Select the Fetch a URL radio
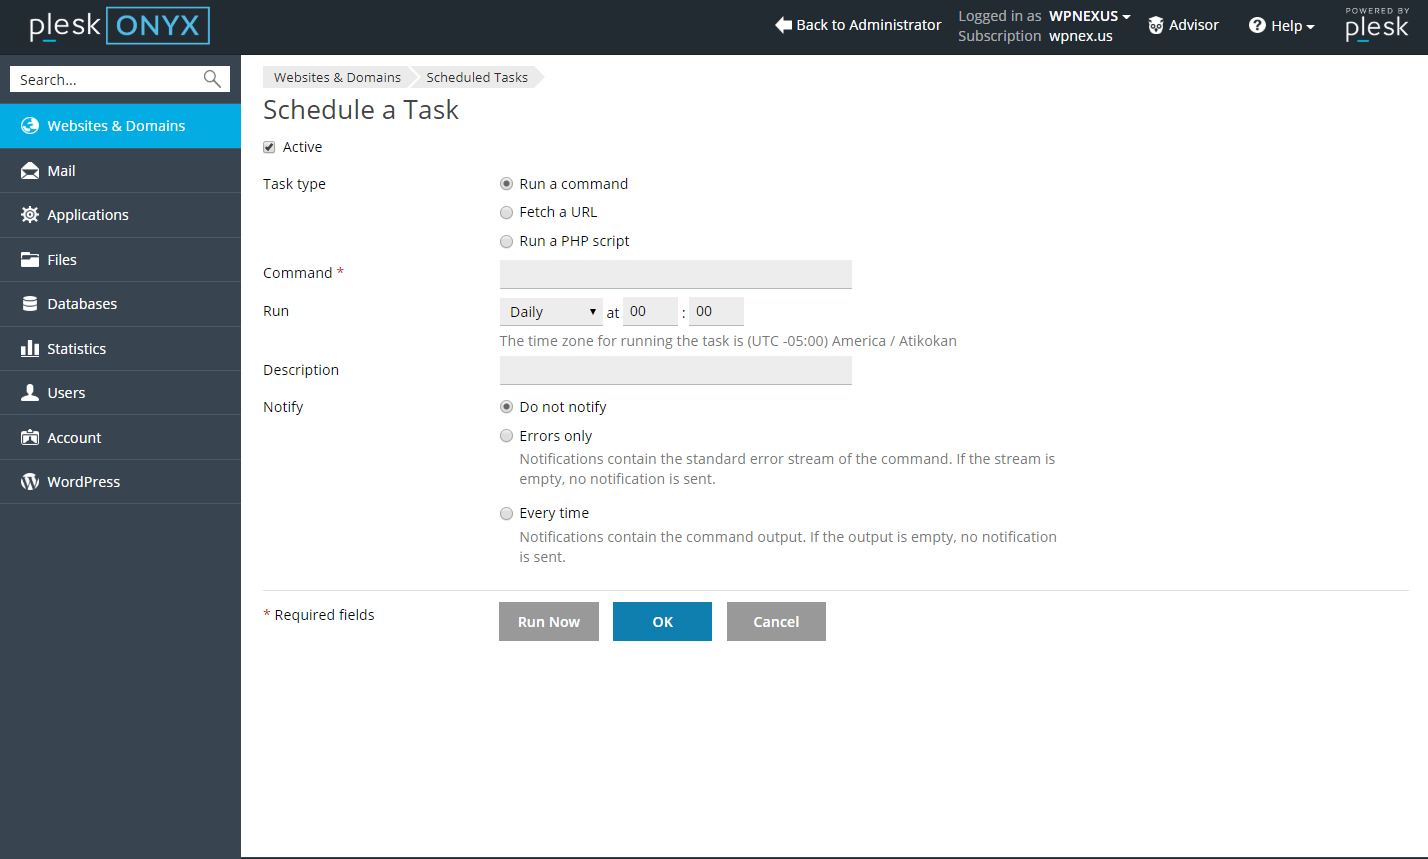The width and height of the screenshot is (1428, 859). tap(506, 212)
